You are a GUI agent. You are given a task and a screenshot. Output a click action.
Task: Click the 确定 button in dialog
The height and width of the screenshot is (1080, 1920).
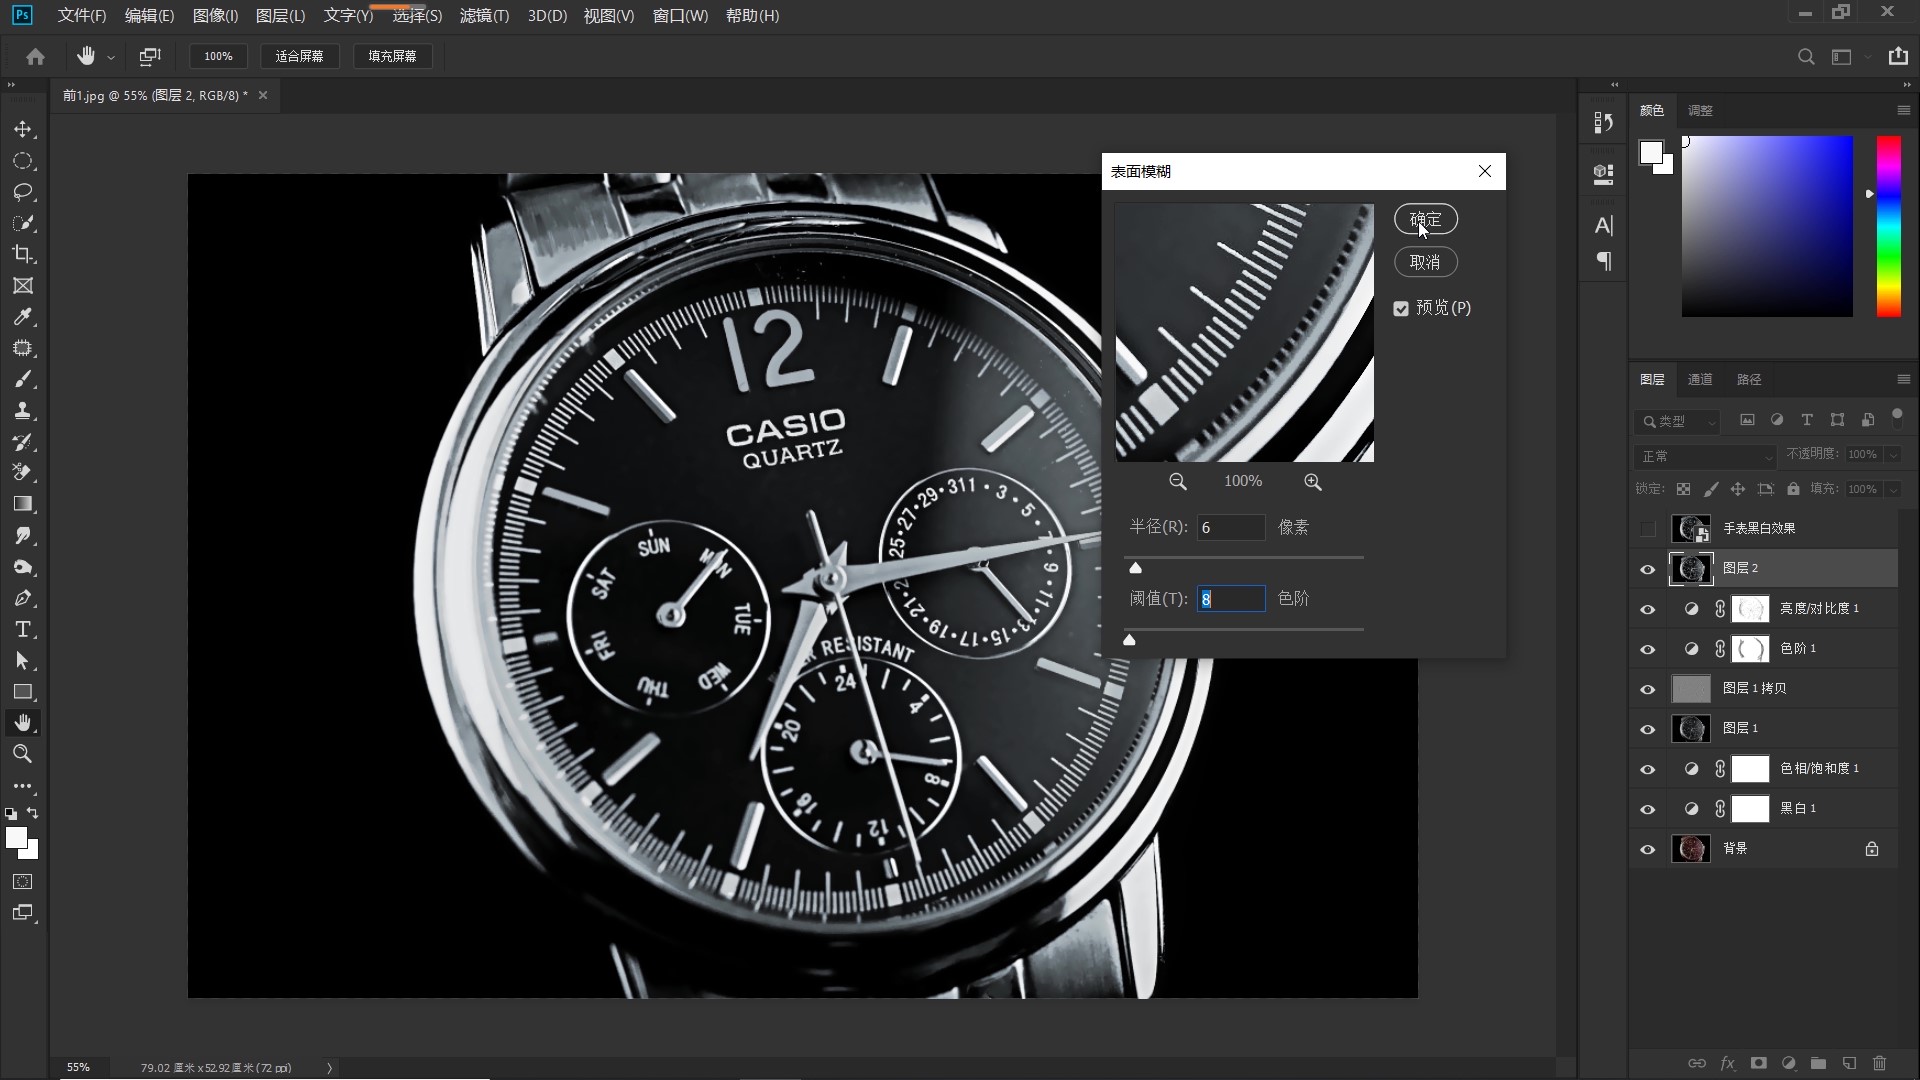click(x=1425, y=219)
